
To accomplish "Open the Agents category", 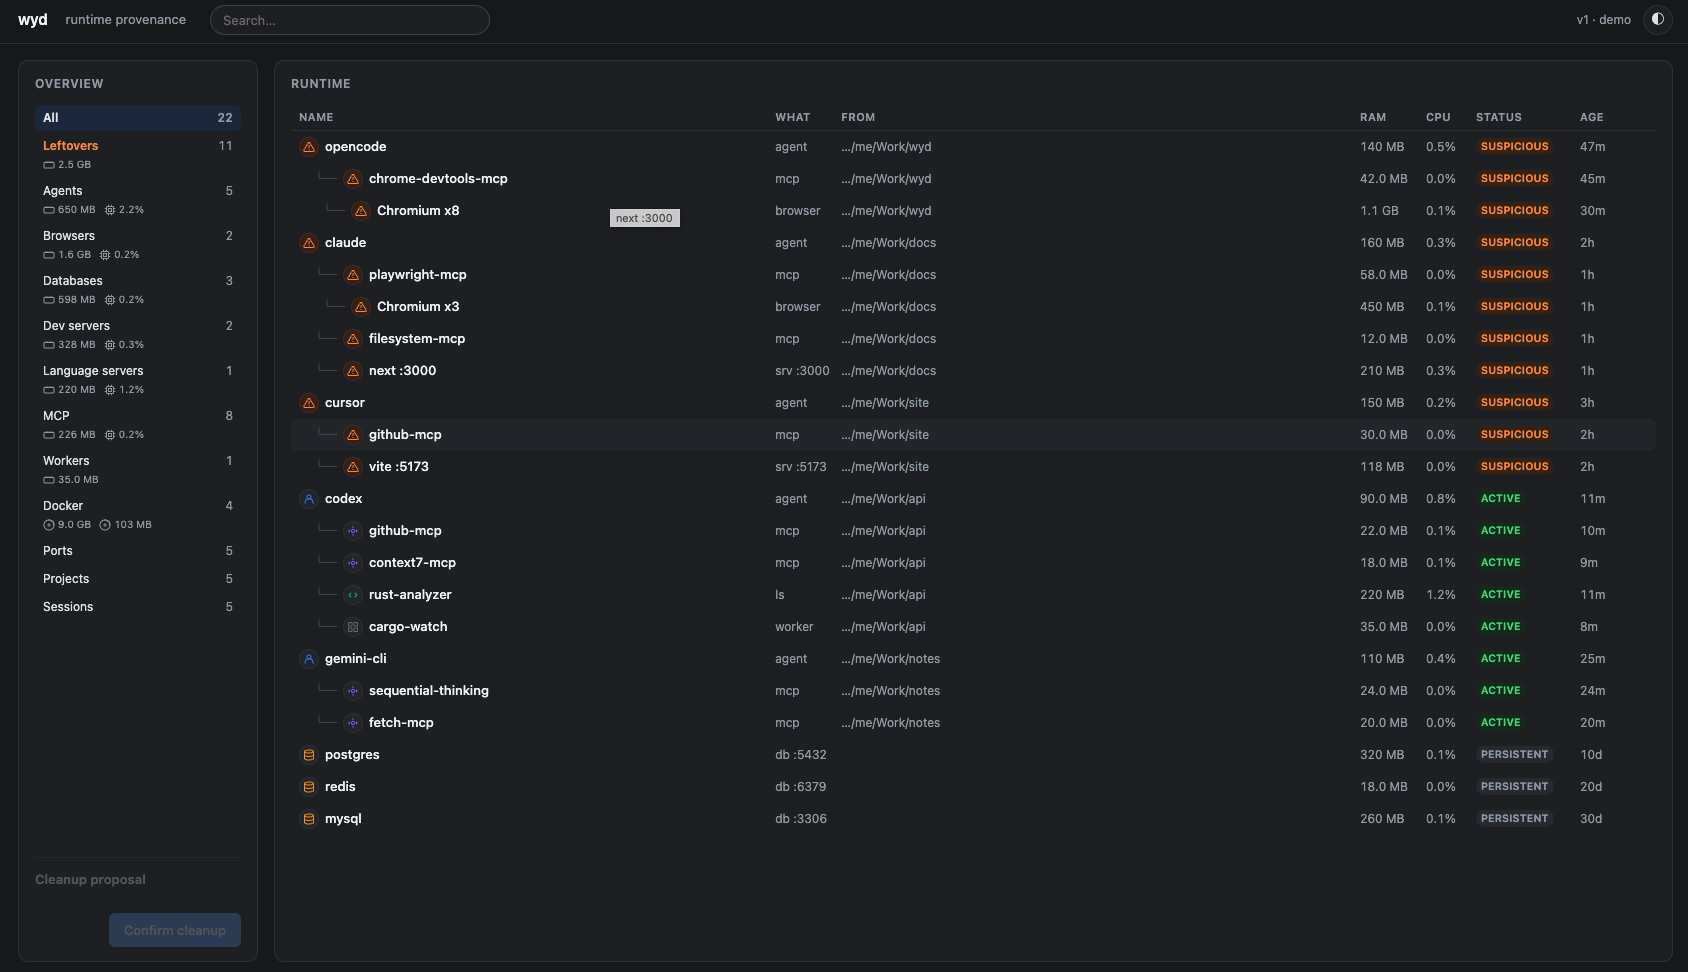I will (x=138, y=199).
